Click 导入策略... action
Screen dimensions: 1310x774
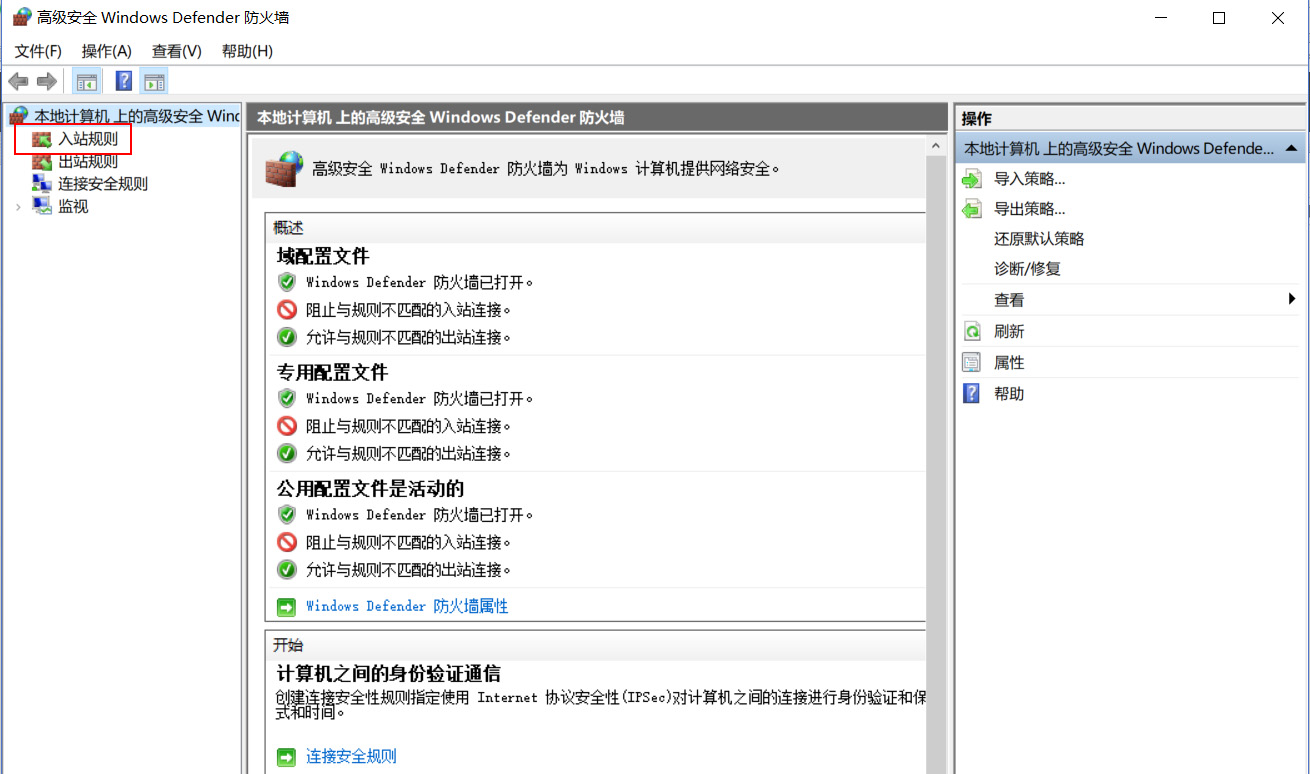point(1029,179)
